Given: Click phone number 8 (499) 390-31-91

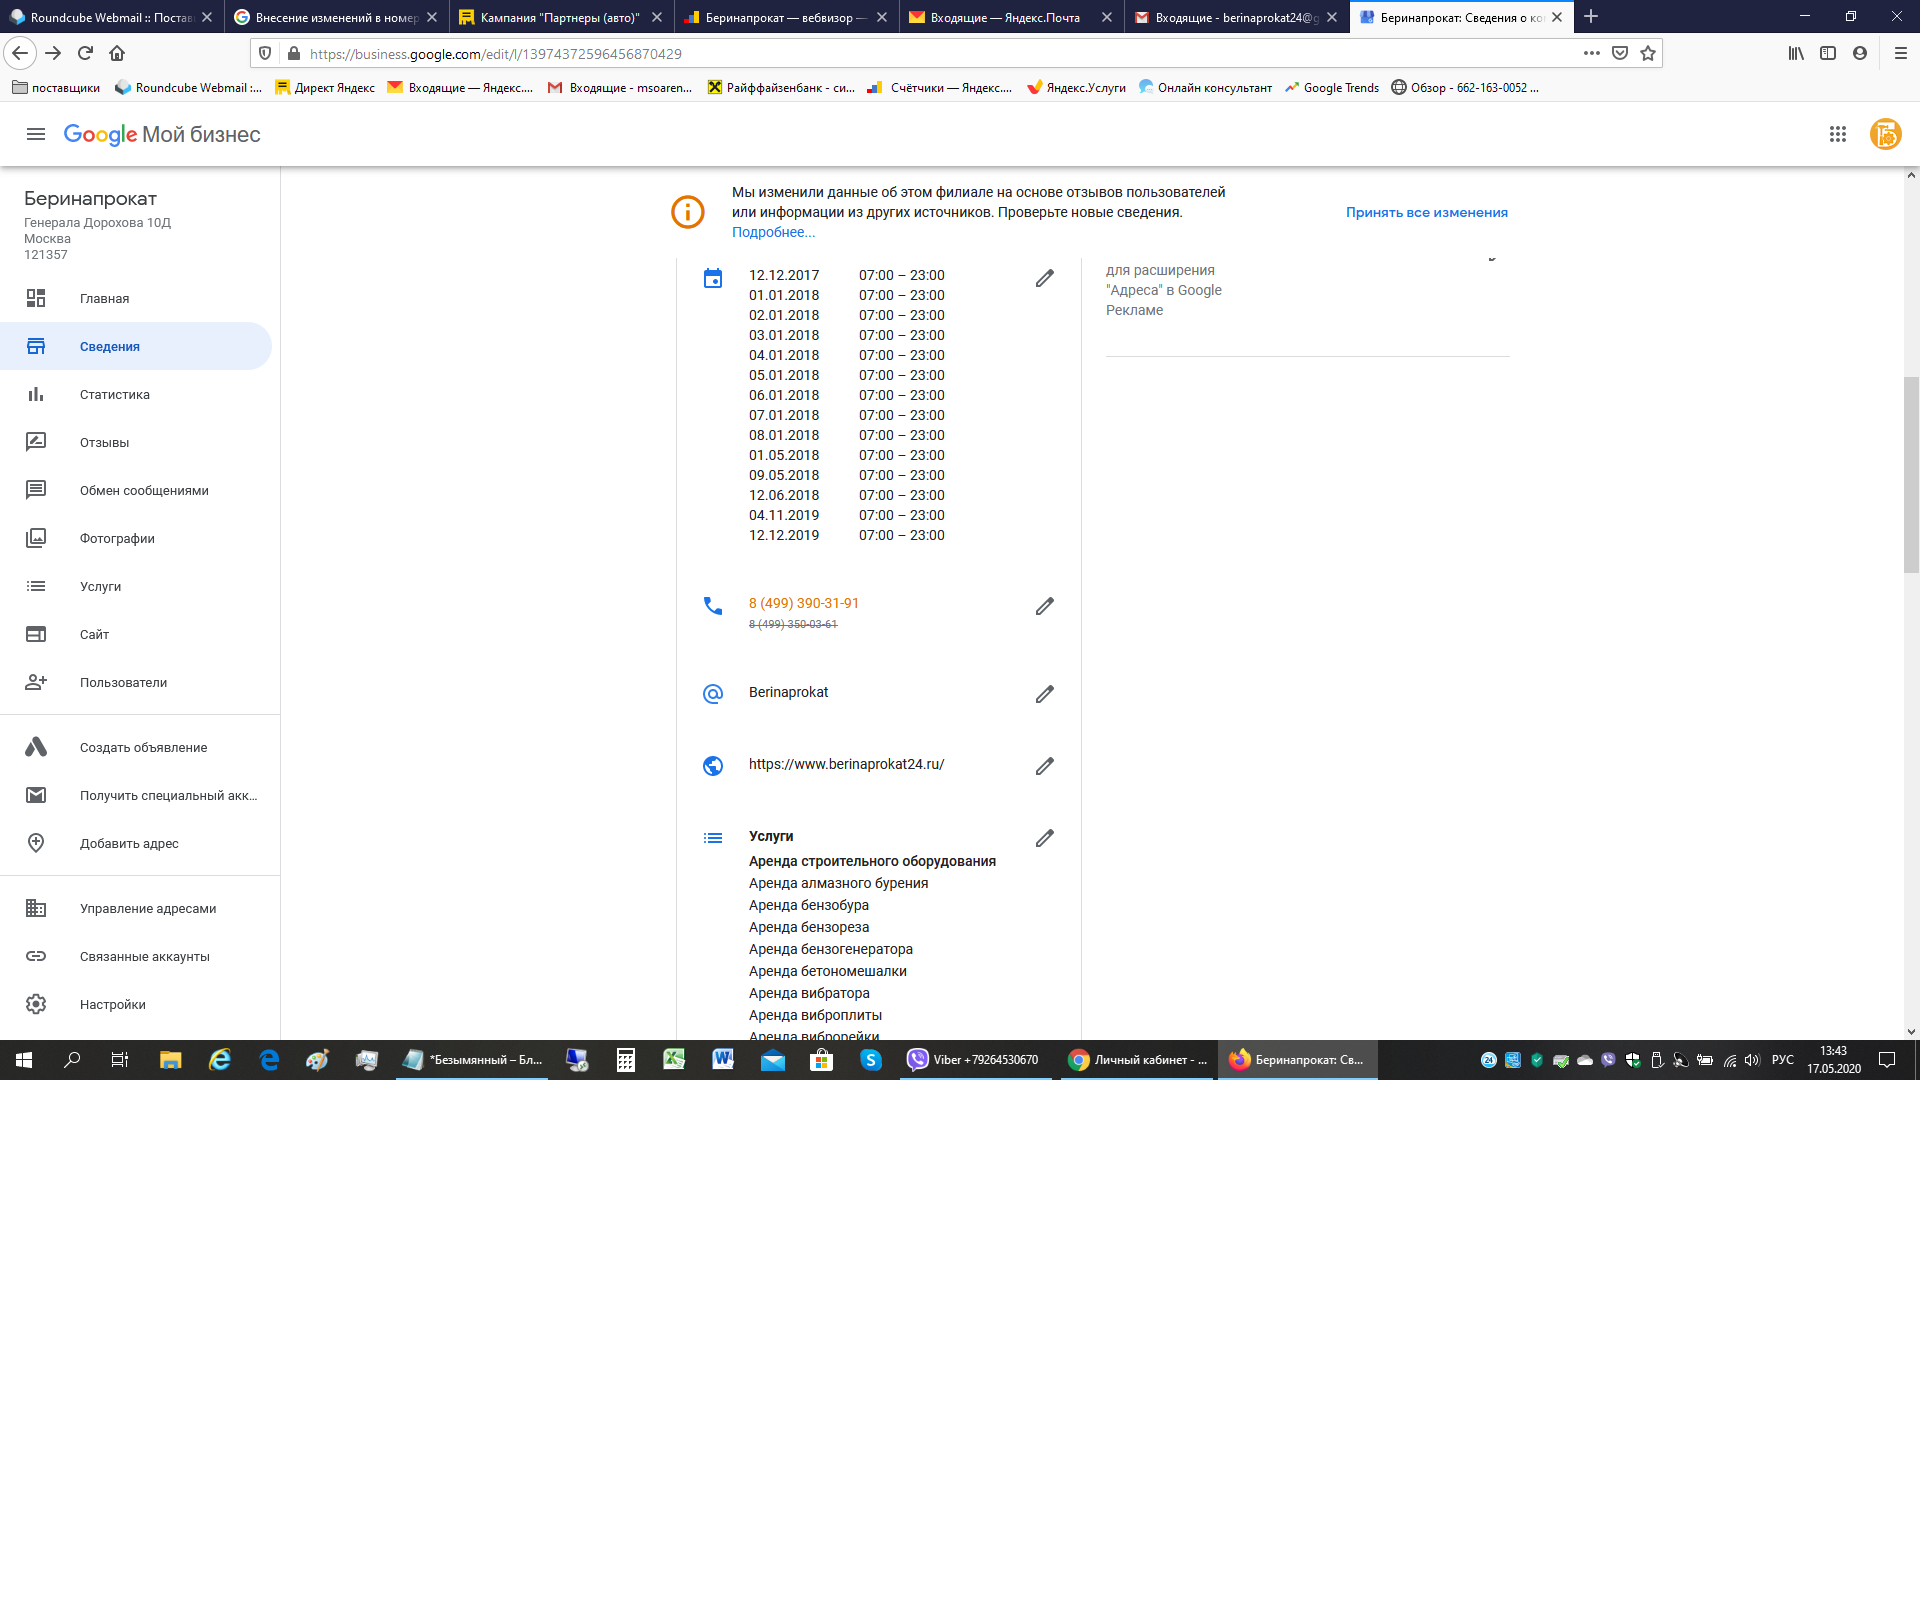Looking at the screenshot, I should point(804,603).
